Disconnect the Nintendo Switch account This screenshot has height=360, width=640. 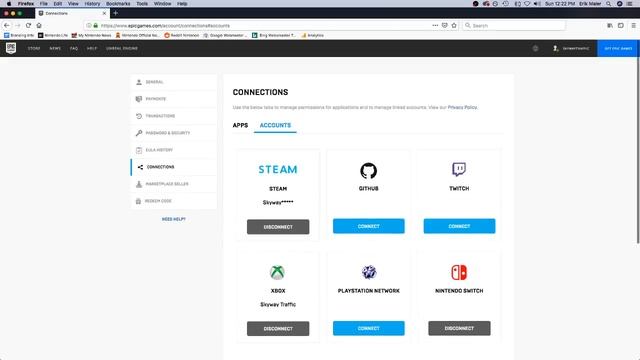(x=459, y=328)
